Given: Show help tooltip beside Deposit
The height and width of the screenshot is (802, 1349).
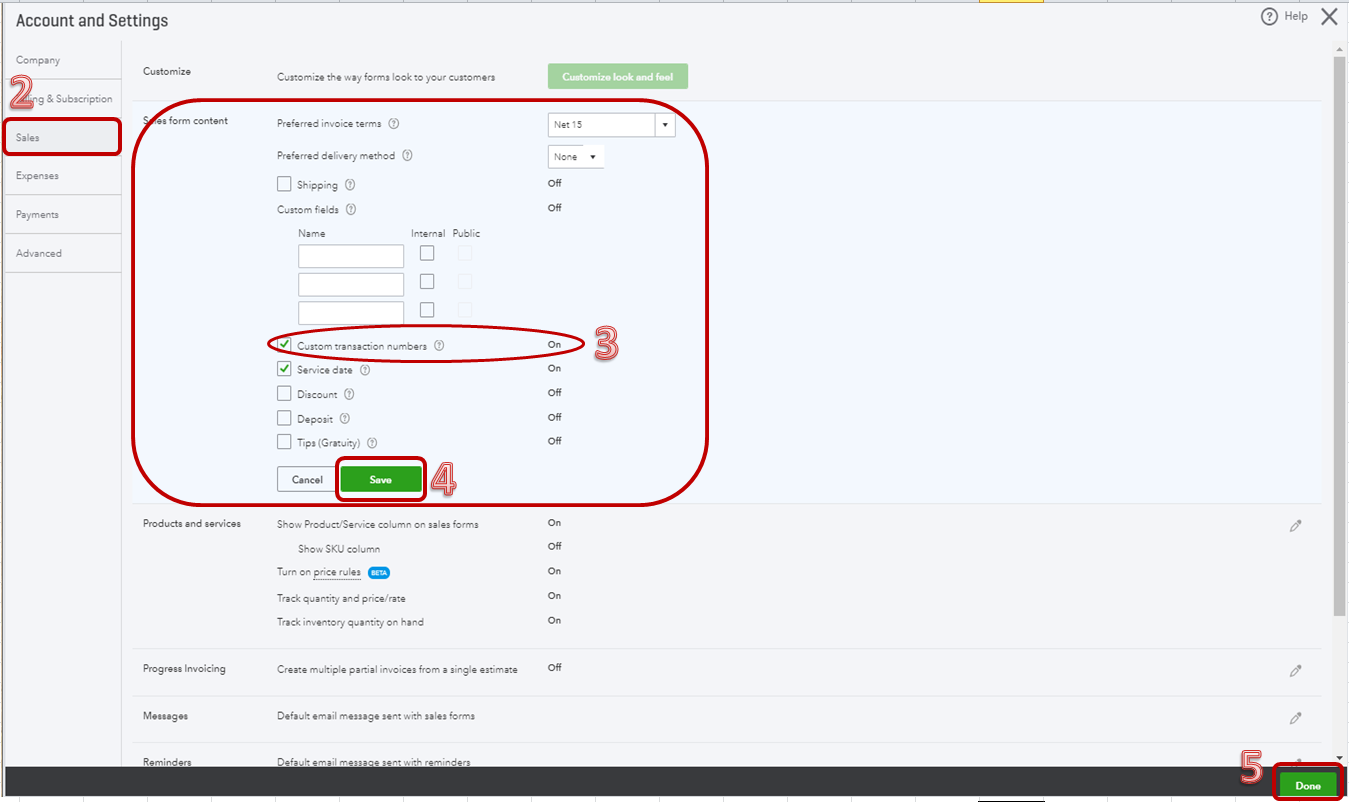Looking at the screenshot, I should pos(345,419).
